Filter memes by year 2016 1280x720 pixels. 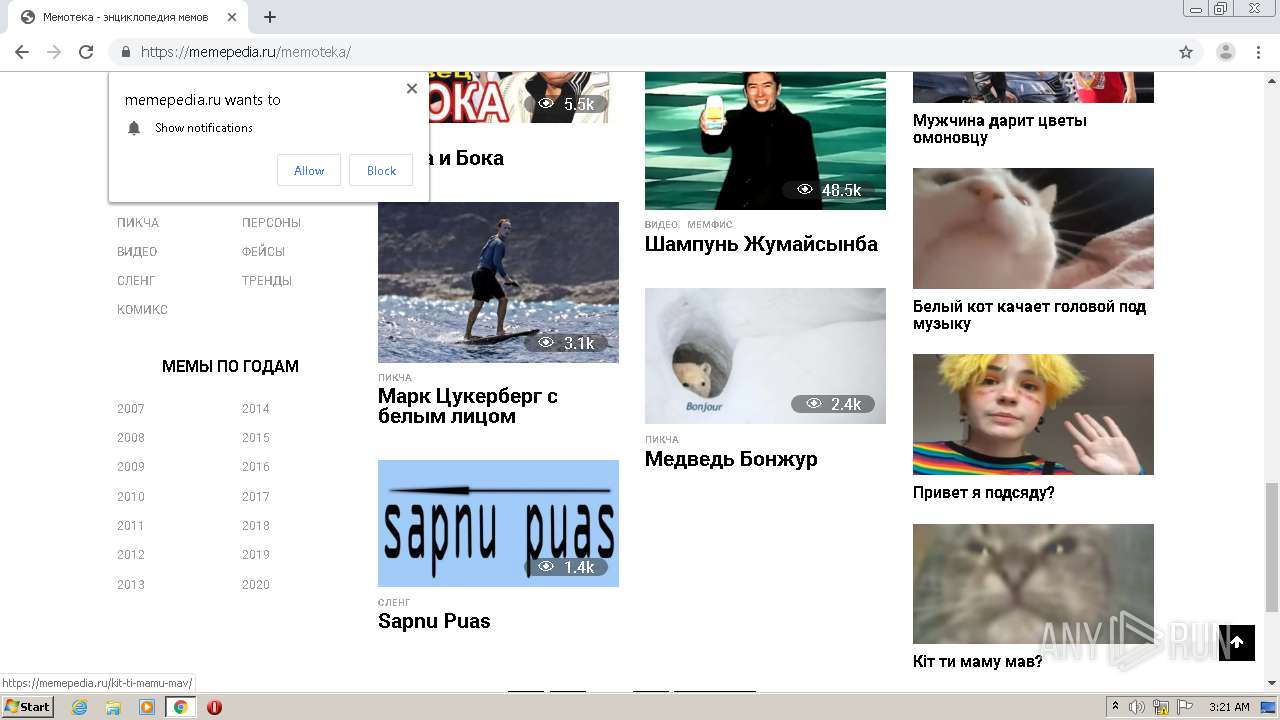point(256,467)
